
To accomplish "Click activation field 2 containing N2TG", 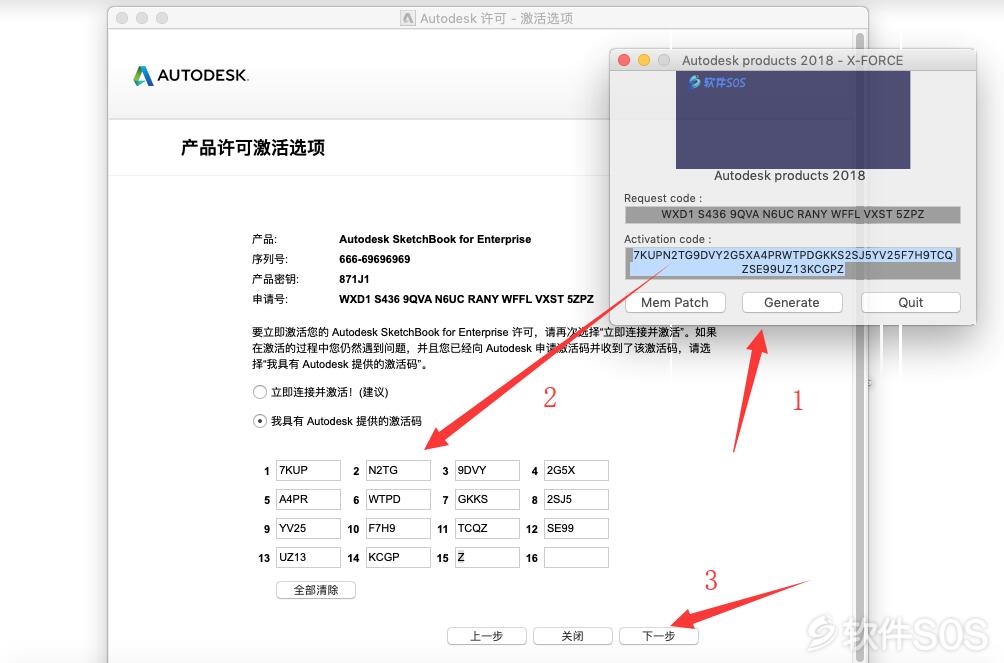I will tap(398, 470).
